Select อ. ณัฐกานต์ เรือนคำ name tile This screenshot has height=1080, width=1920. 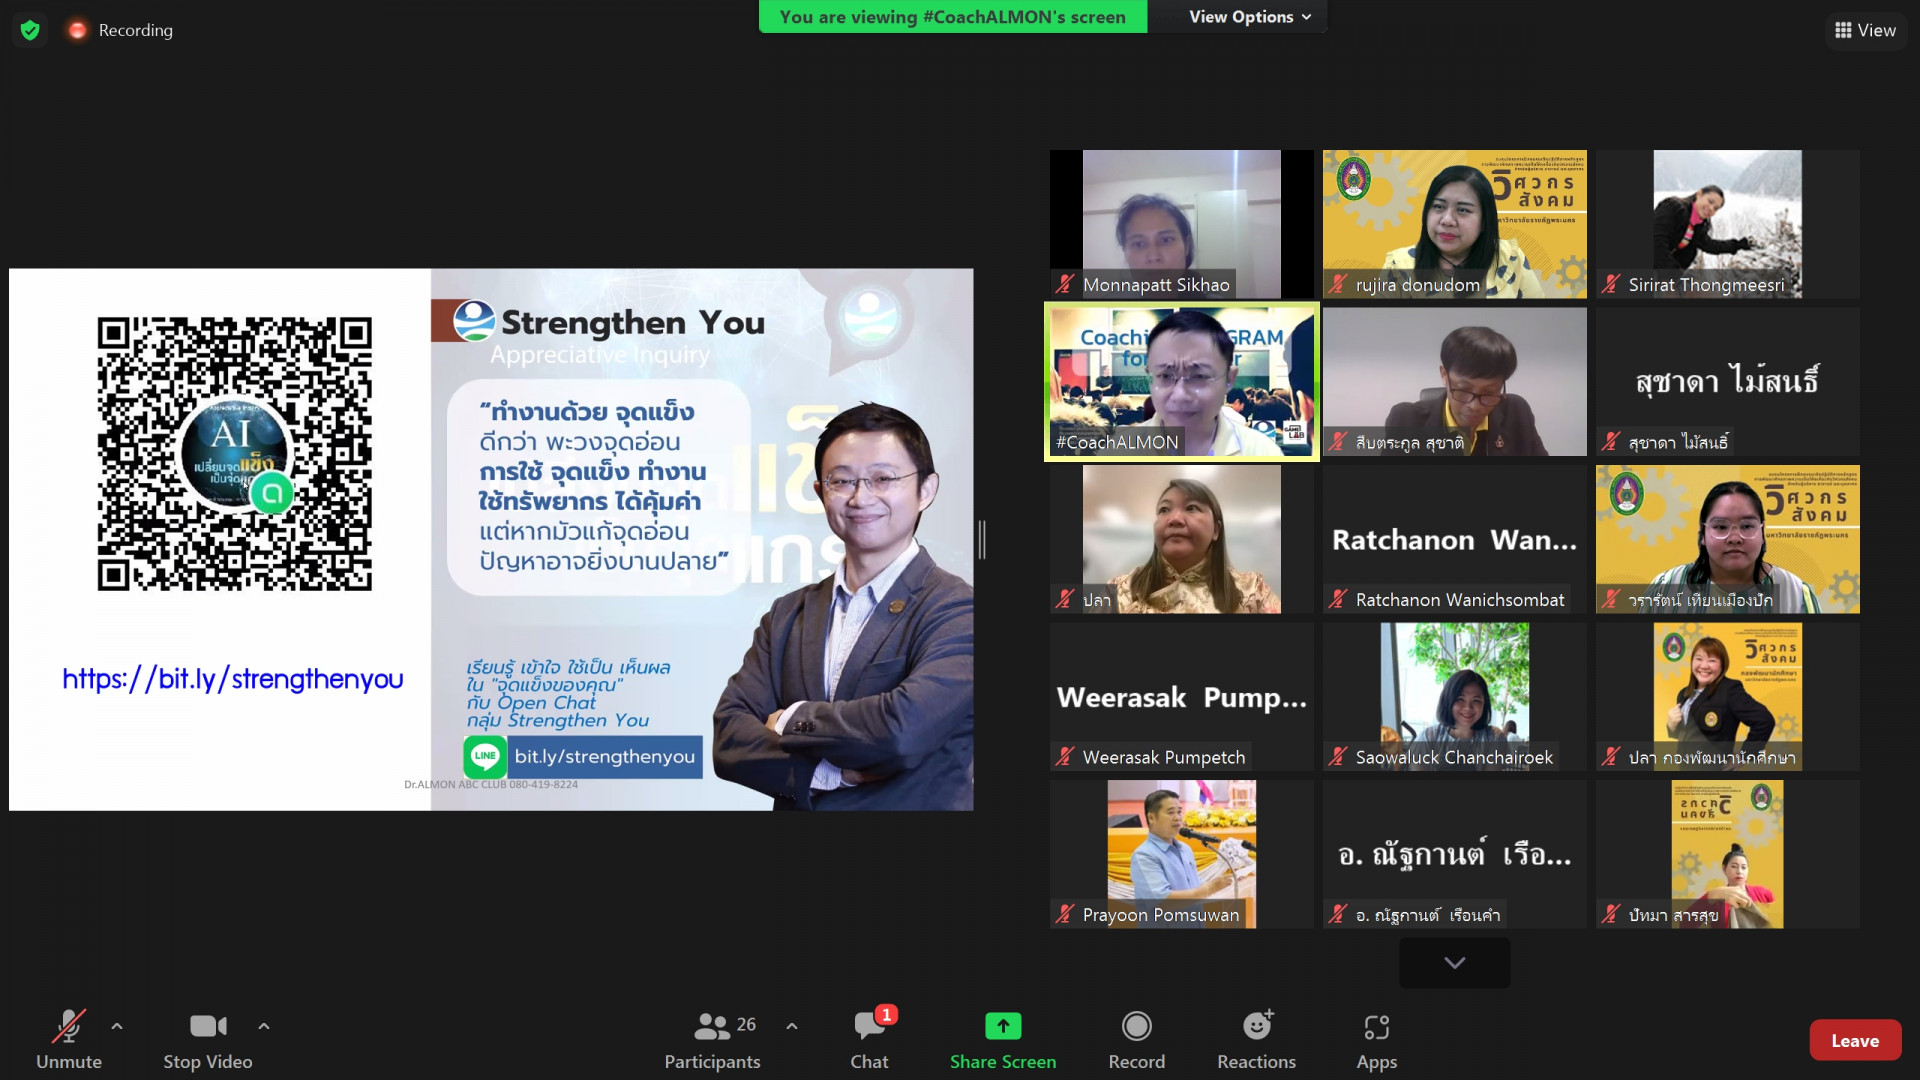(x=1455, y=854)
